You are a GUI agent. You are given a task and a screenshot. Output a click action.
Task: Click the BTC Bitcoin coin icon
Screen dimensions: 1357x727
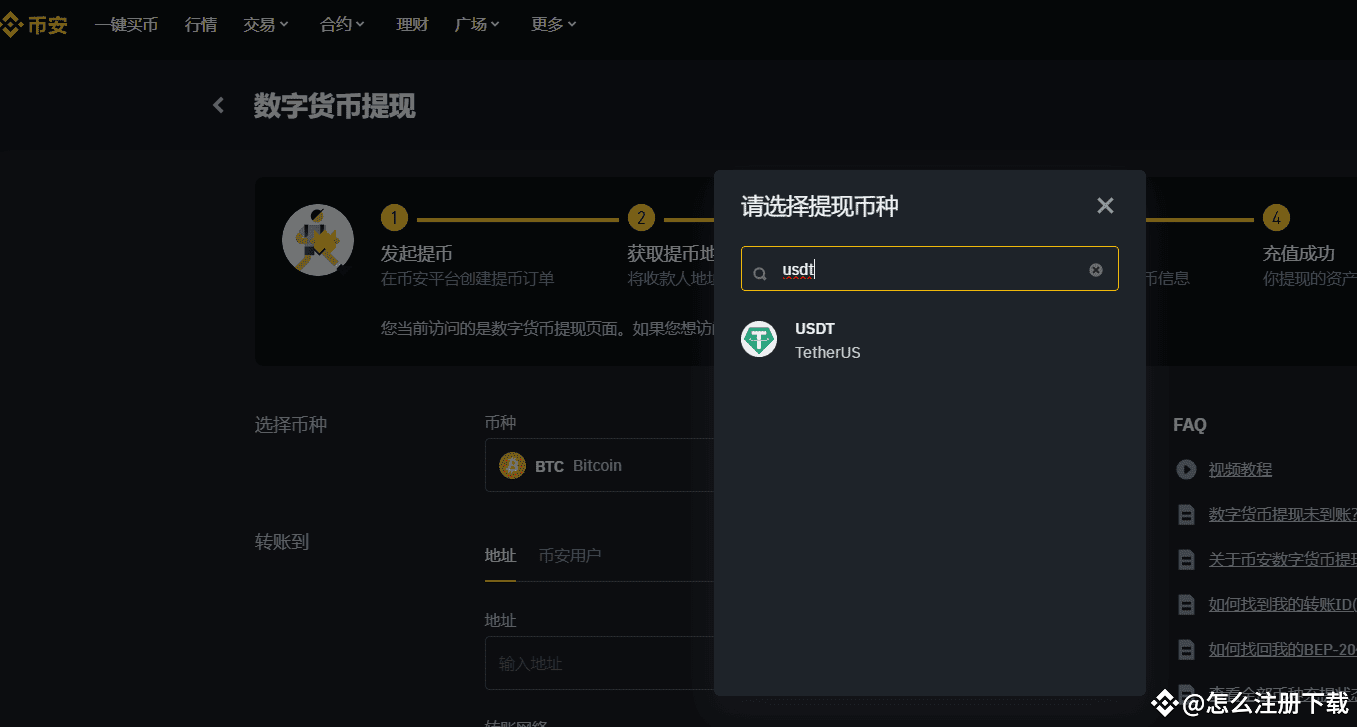(512, 465)
